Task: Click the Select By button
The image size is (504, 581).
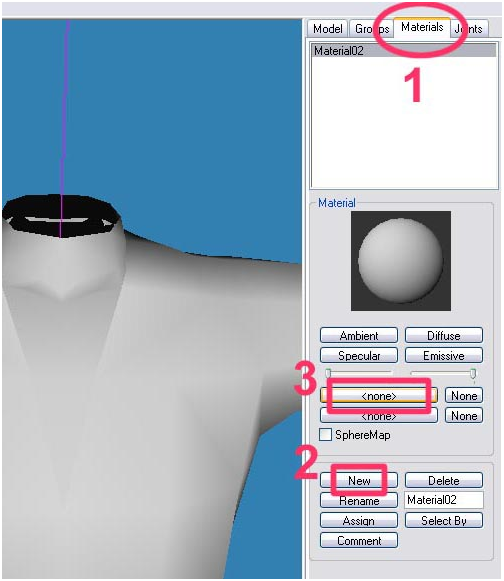Action: (x=444, y=520)
